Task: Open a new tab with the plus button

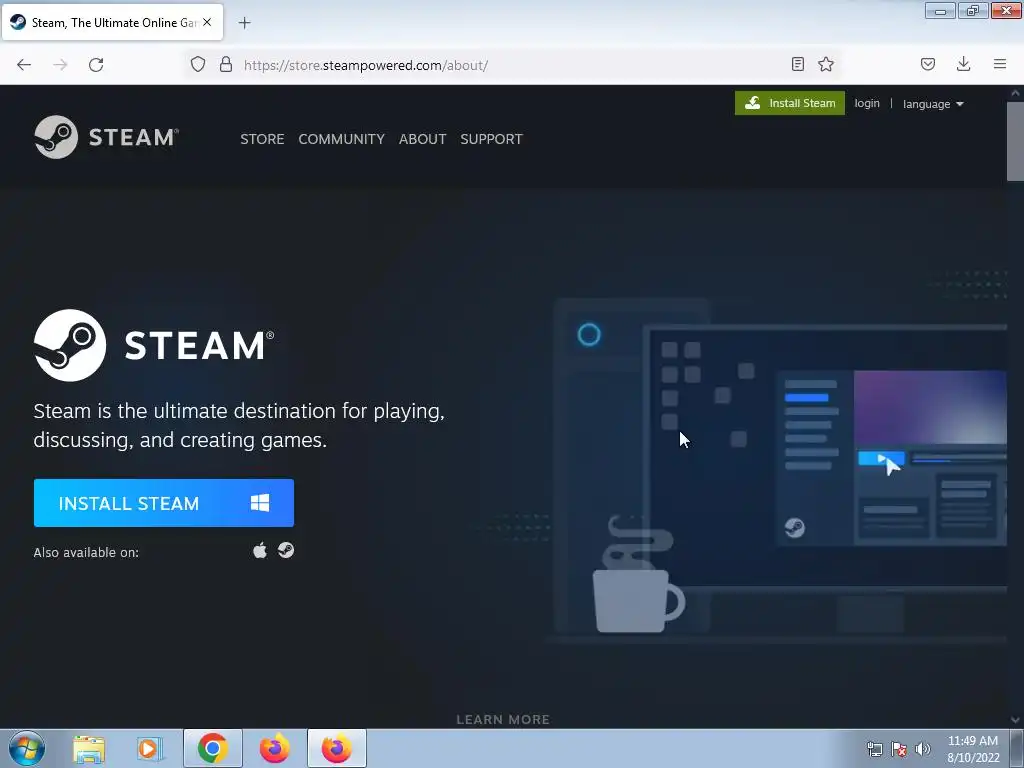Action: click(x=244, y=23)
